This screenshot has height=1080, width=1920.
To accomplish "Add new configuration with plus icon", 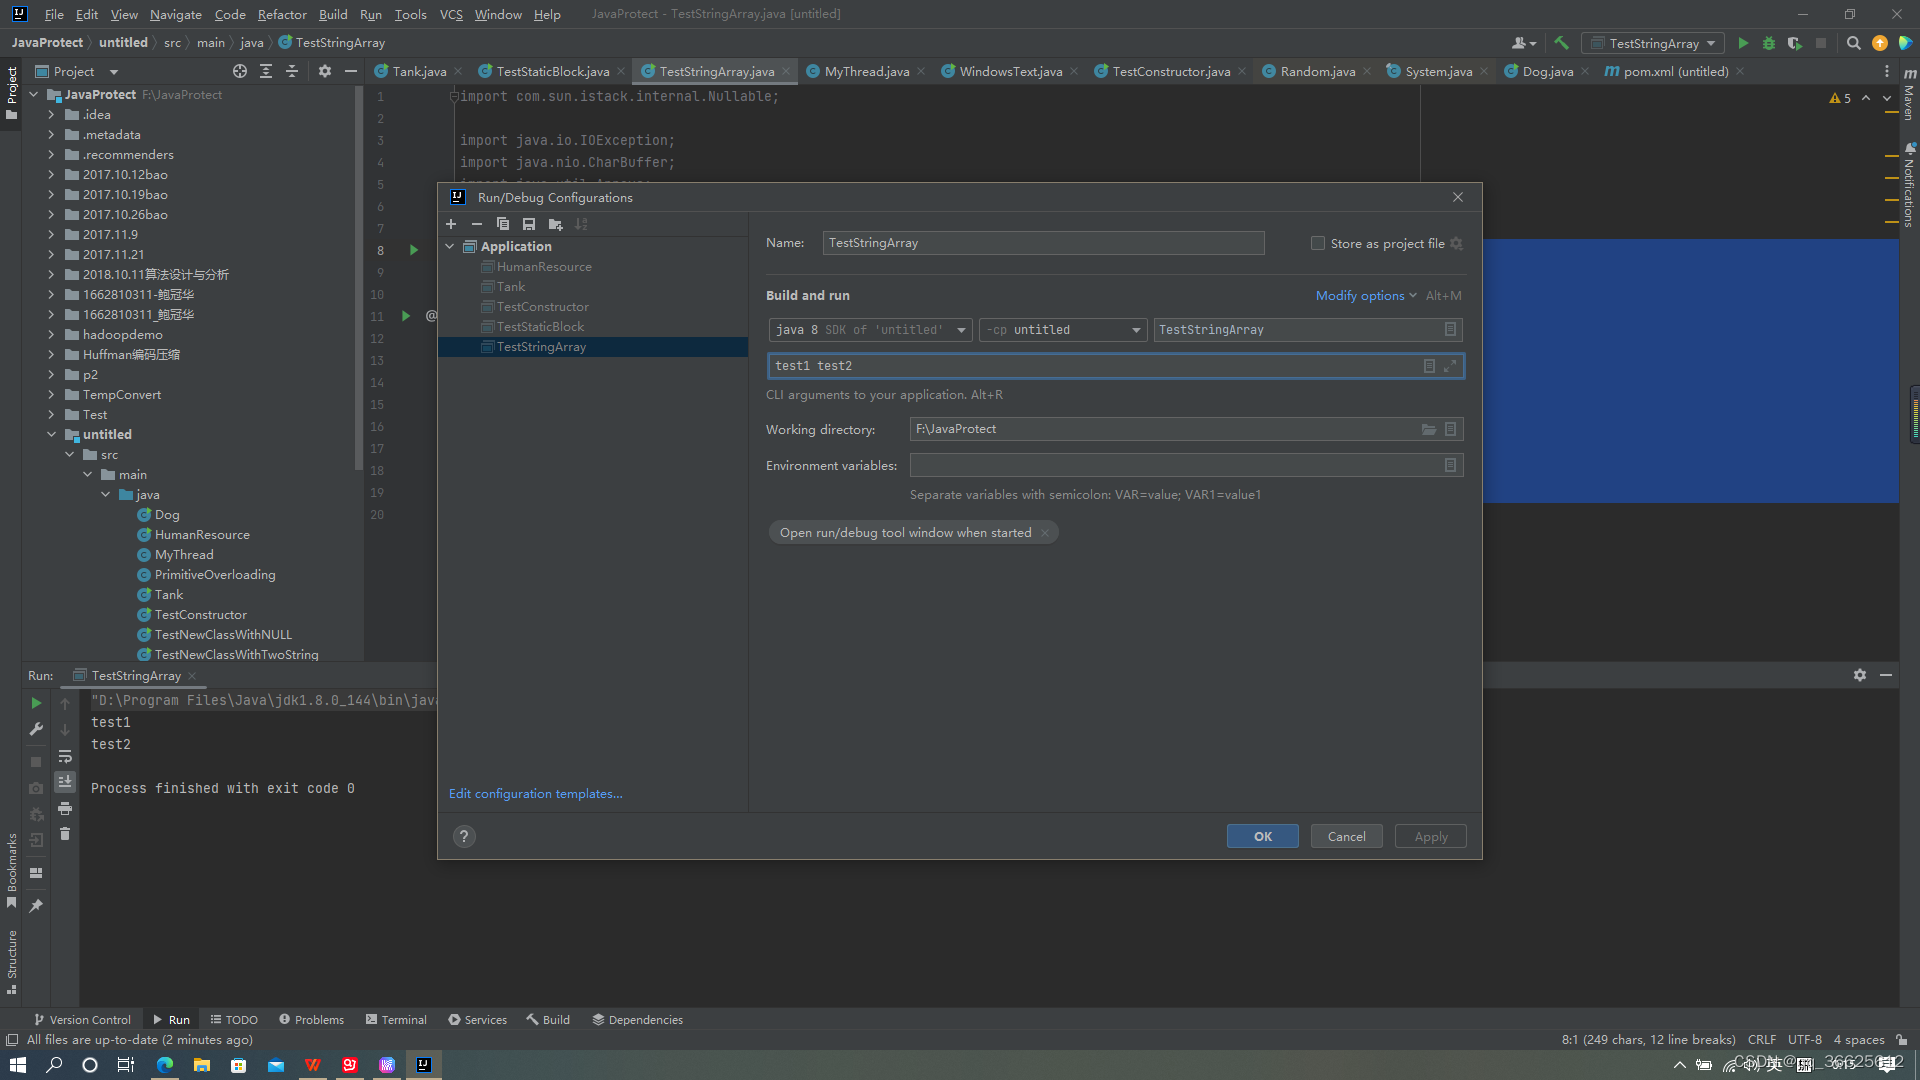I will 451,224.
